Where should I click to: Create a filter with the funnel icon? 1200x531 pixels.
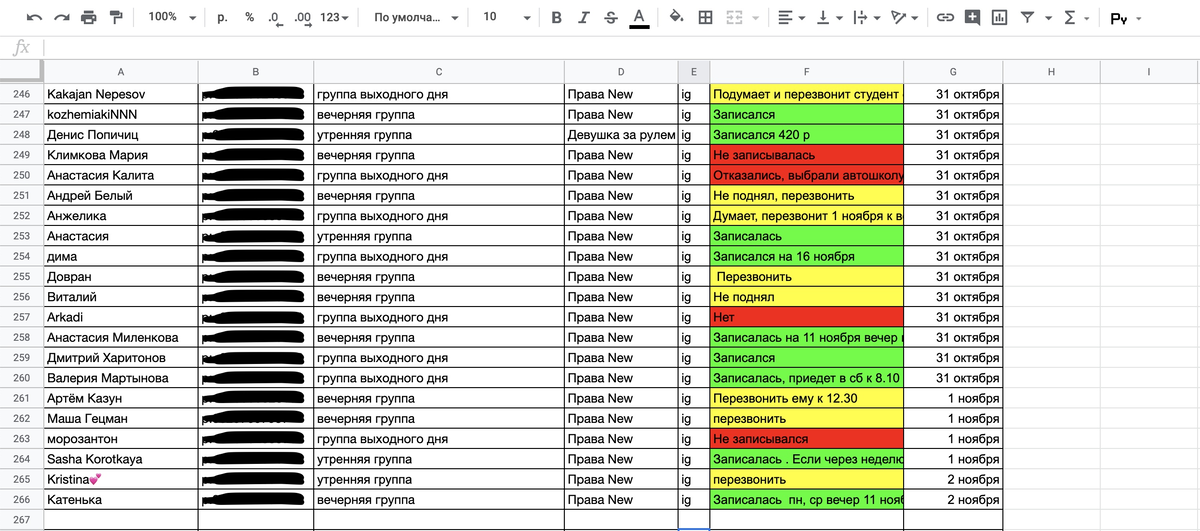[1027, 18]
